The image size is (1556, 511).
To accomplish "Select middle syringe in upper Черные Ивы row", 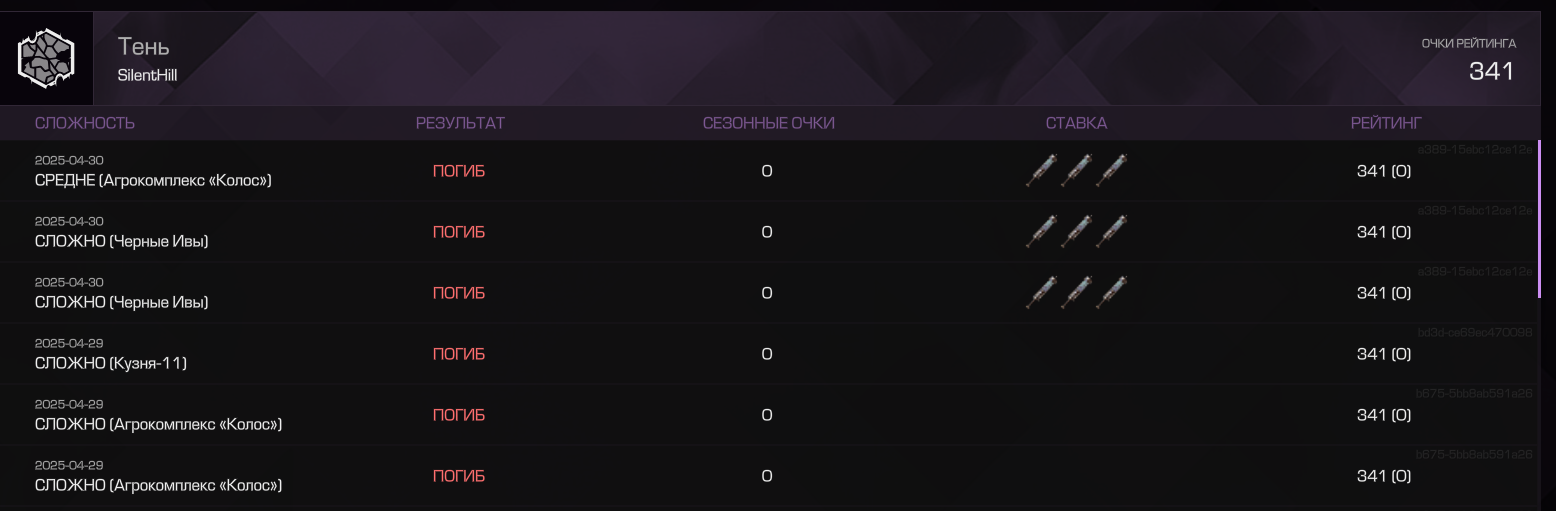I will (x=1076, y=232).
